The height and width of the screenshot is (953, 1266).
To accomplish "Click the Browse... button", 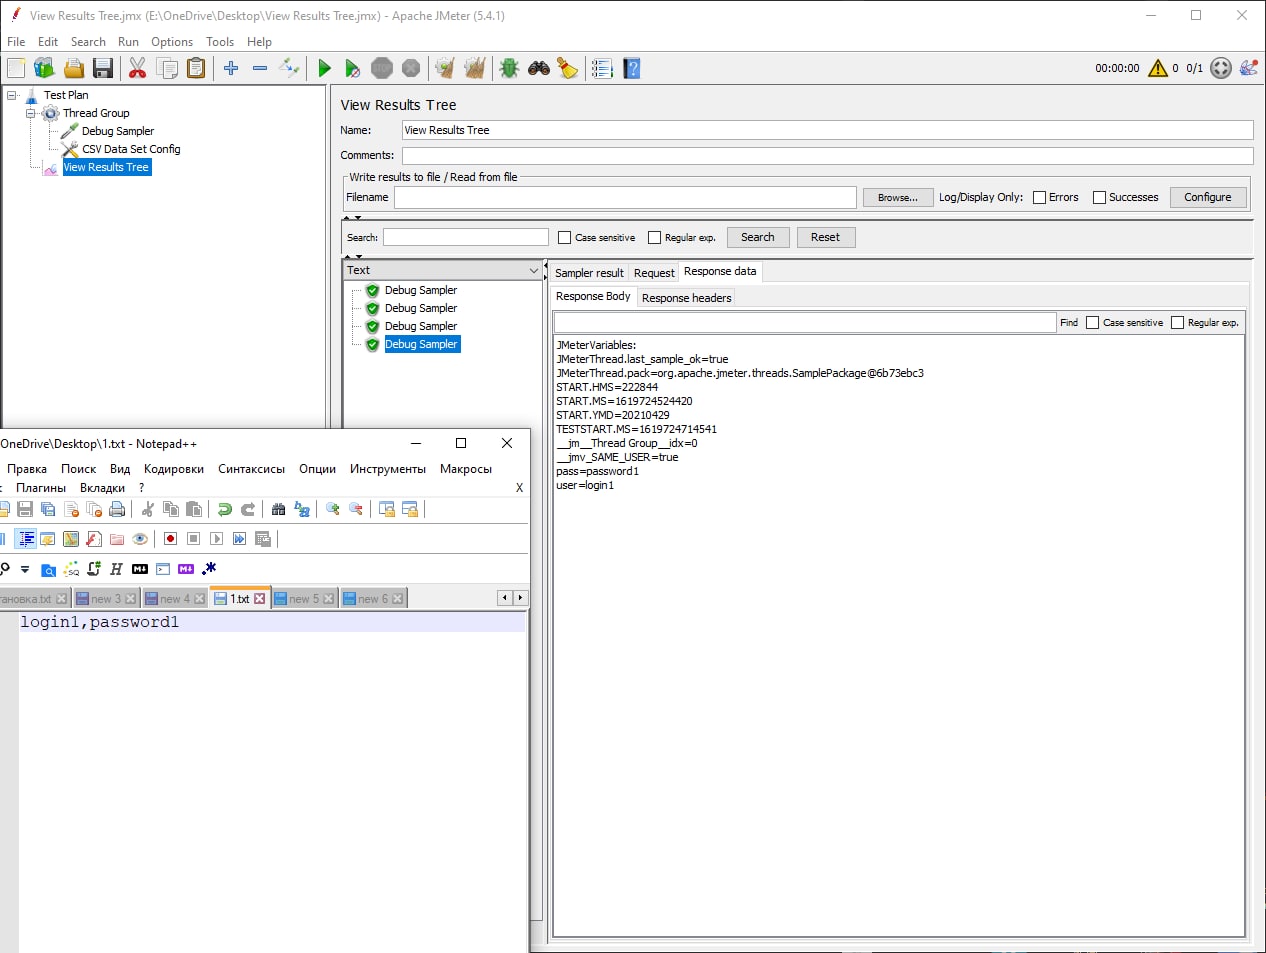I will [x=898, y=197].
